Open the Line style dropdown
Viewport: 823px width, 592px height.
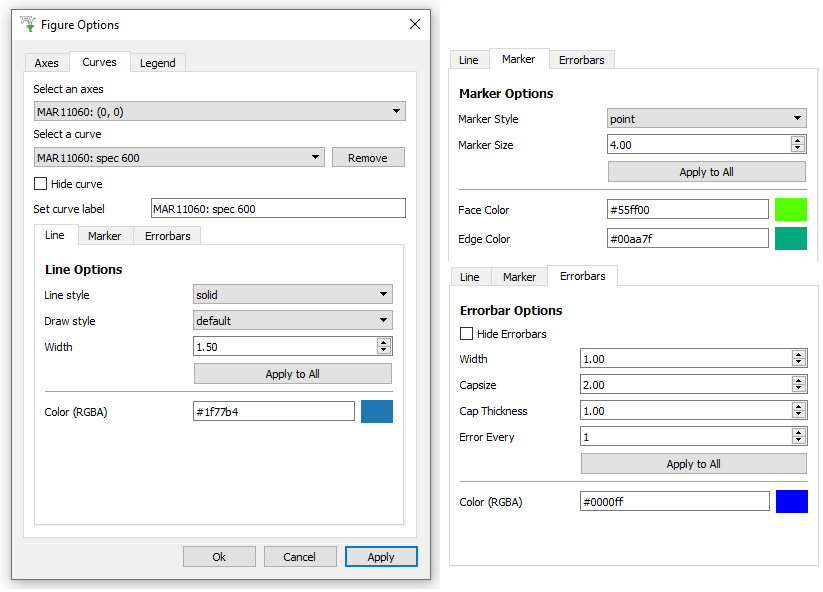[x=292, y=295]
